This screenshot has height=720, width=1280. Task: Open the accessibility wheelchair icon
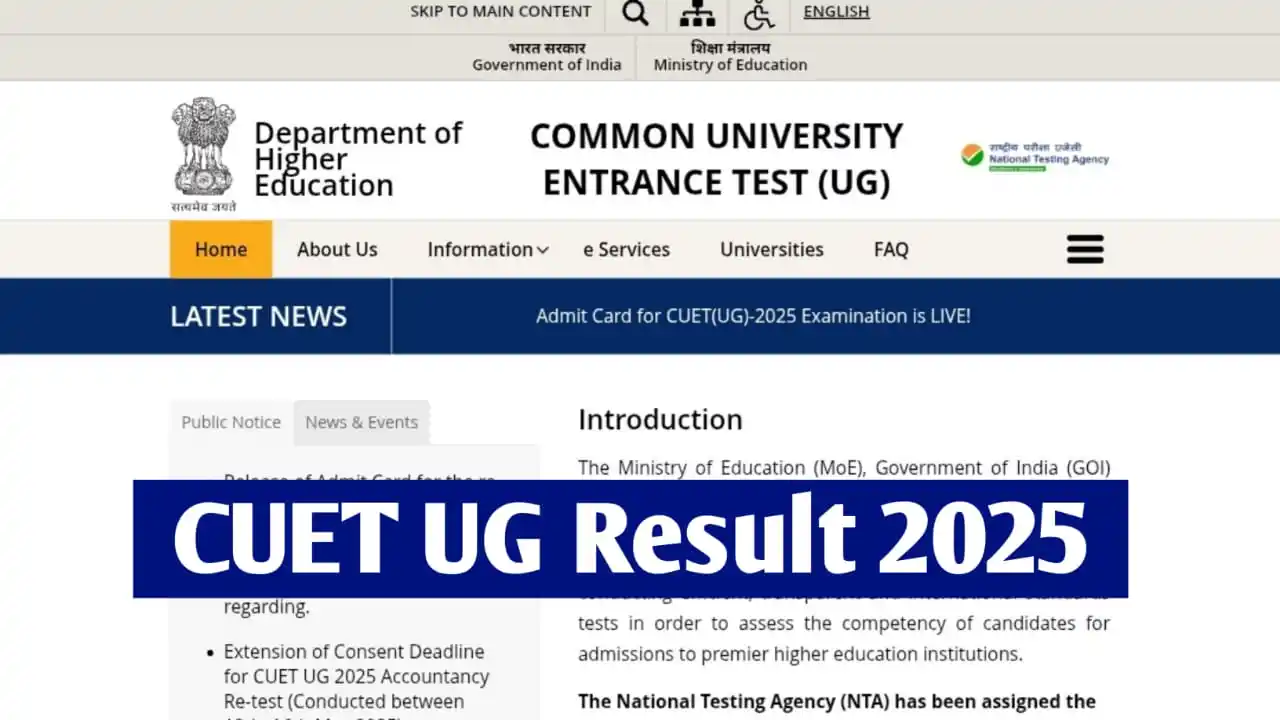(759, 15)
